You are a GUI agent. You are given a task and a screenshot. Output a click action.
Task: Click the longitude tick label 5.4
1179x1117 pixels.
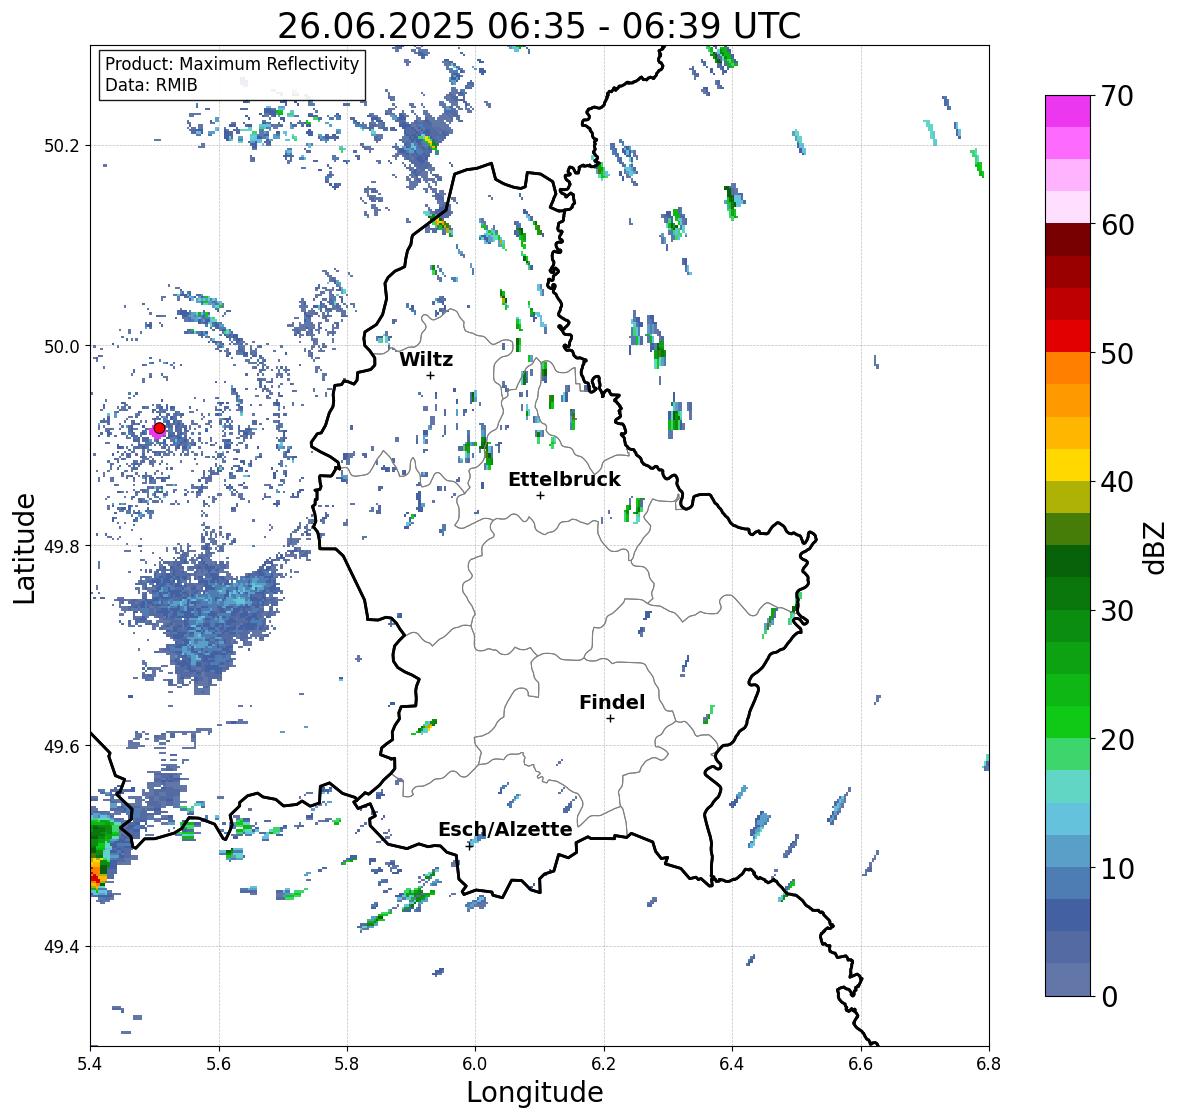(90, 1064)
